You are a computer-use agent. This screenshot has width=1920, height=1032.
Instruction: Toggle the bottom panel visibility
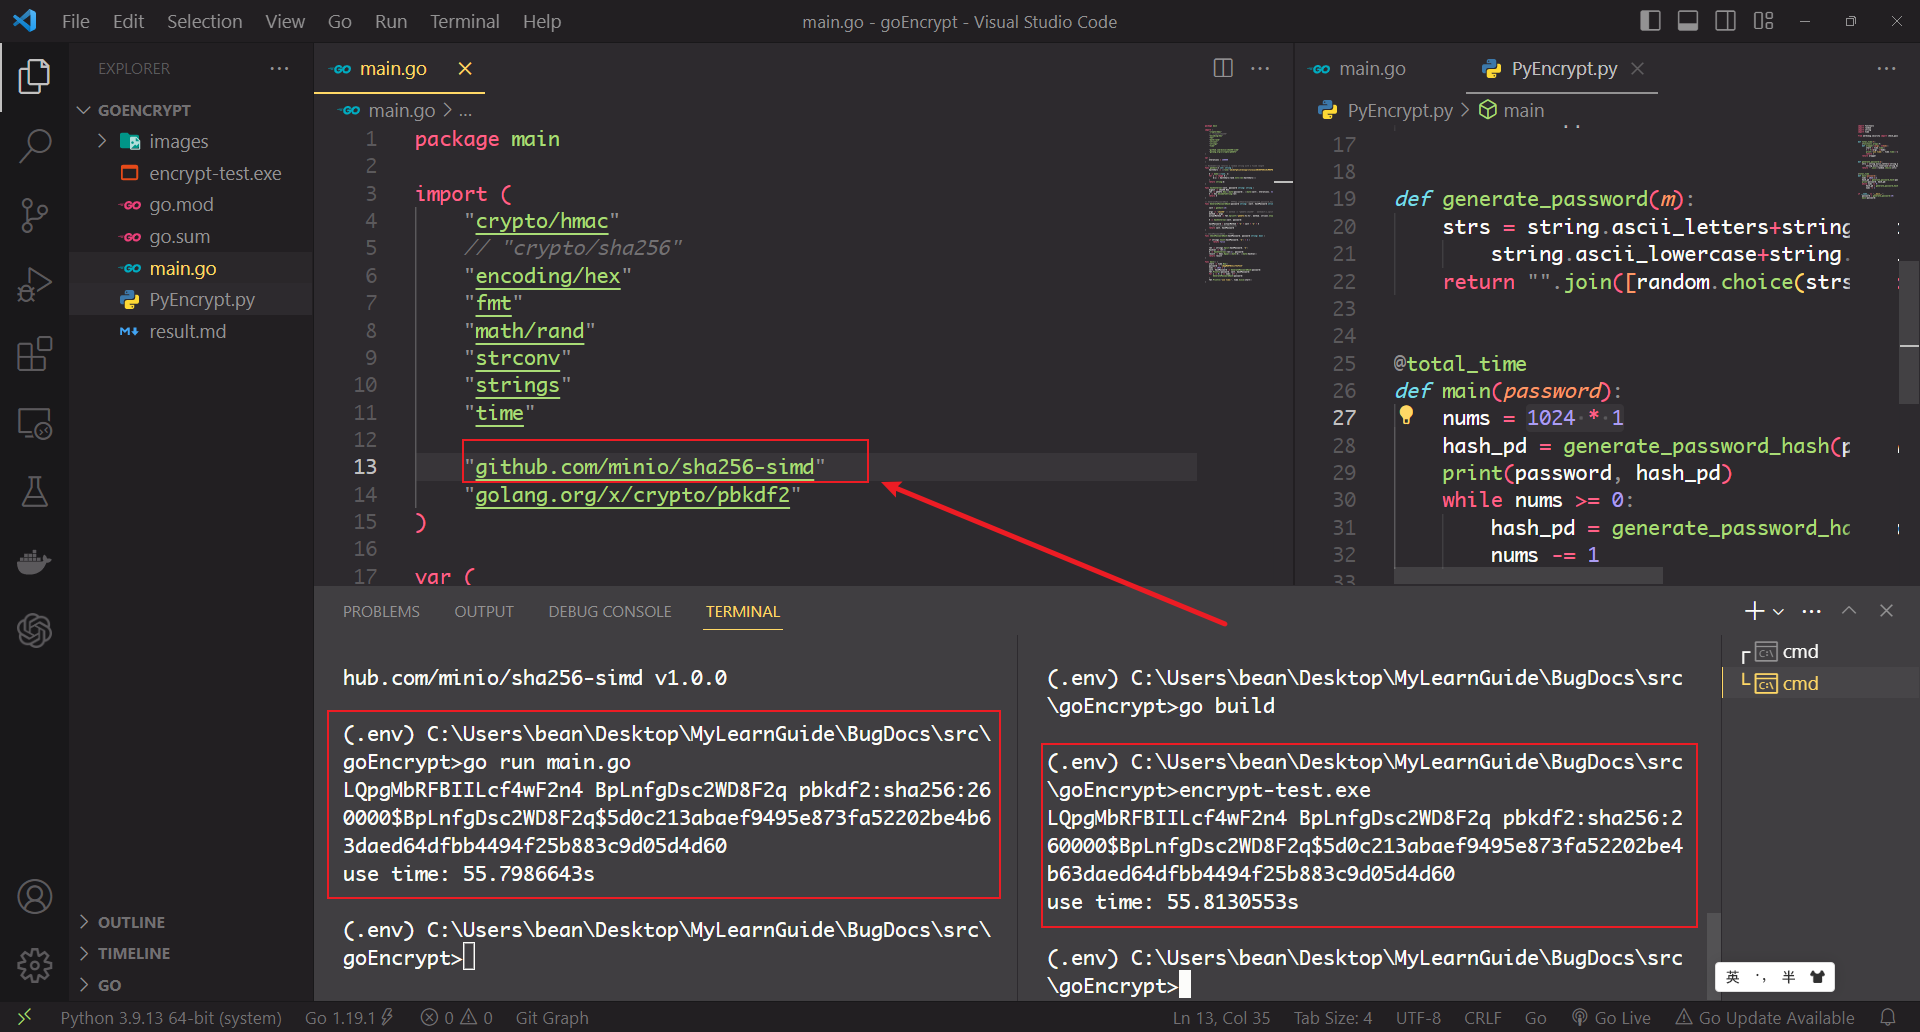click(x=1688, y=21)
